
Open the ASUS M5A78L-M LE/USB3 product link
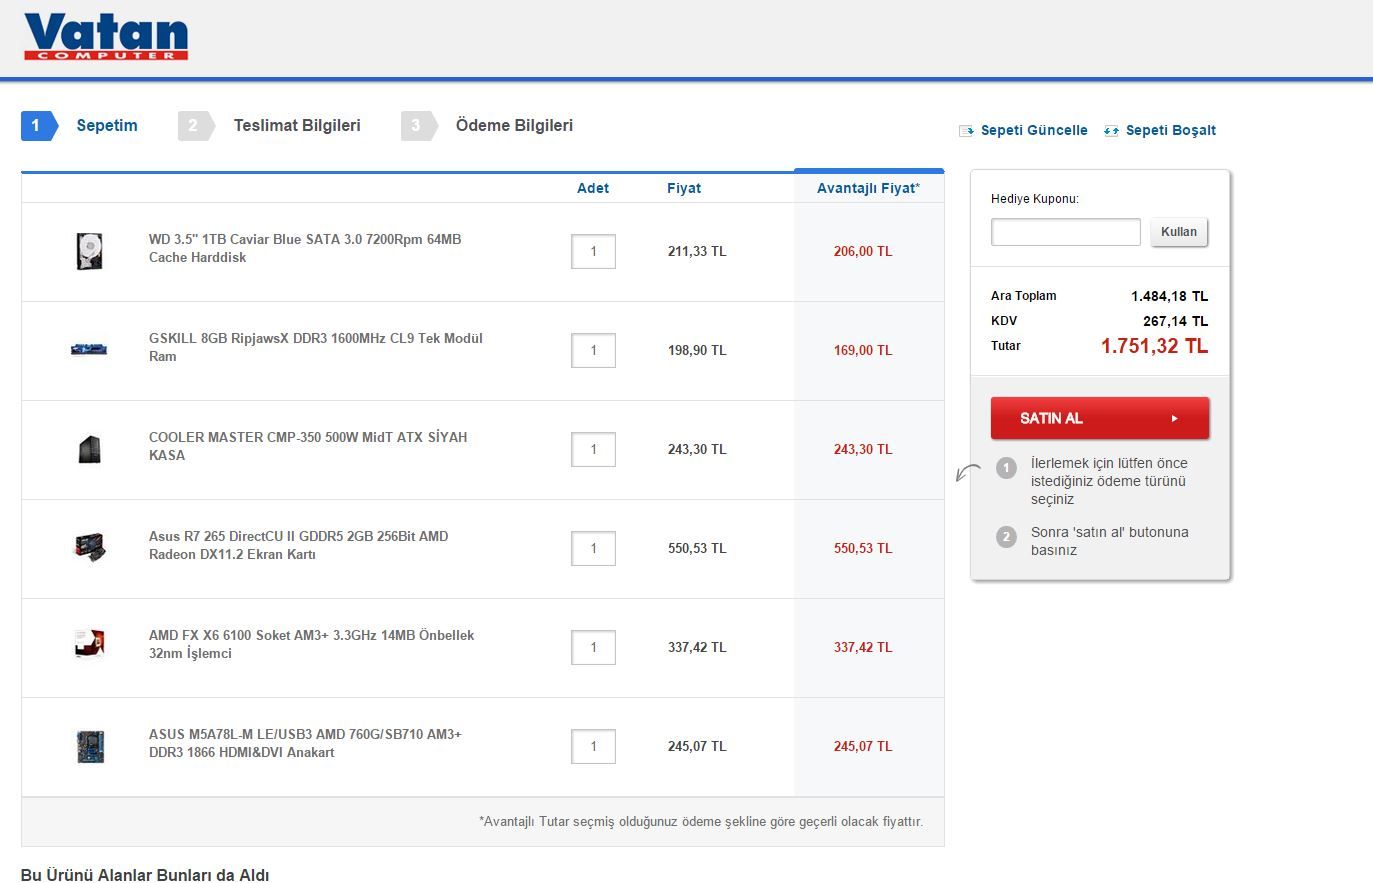305,743
